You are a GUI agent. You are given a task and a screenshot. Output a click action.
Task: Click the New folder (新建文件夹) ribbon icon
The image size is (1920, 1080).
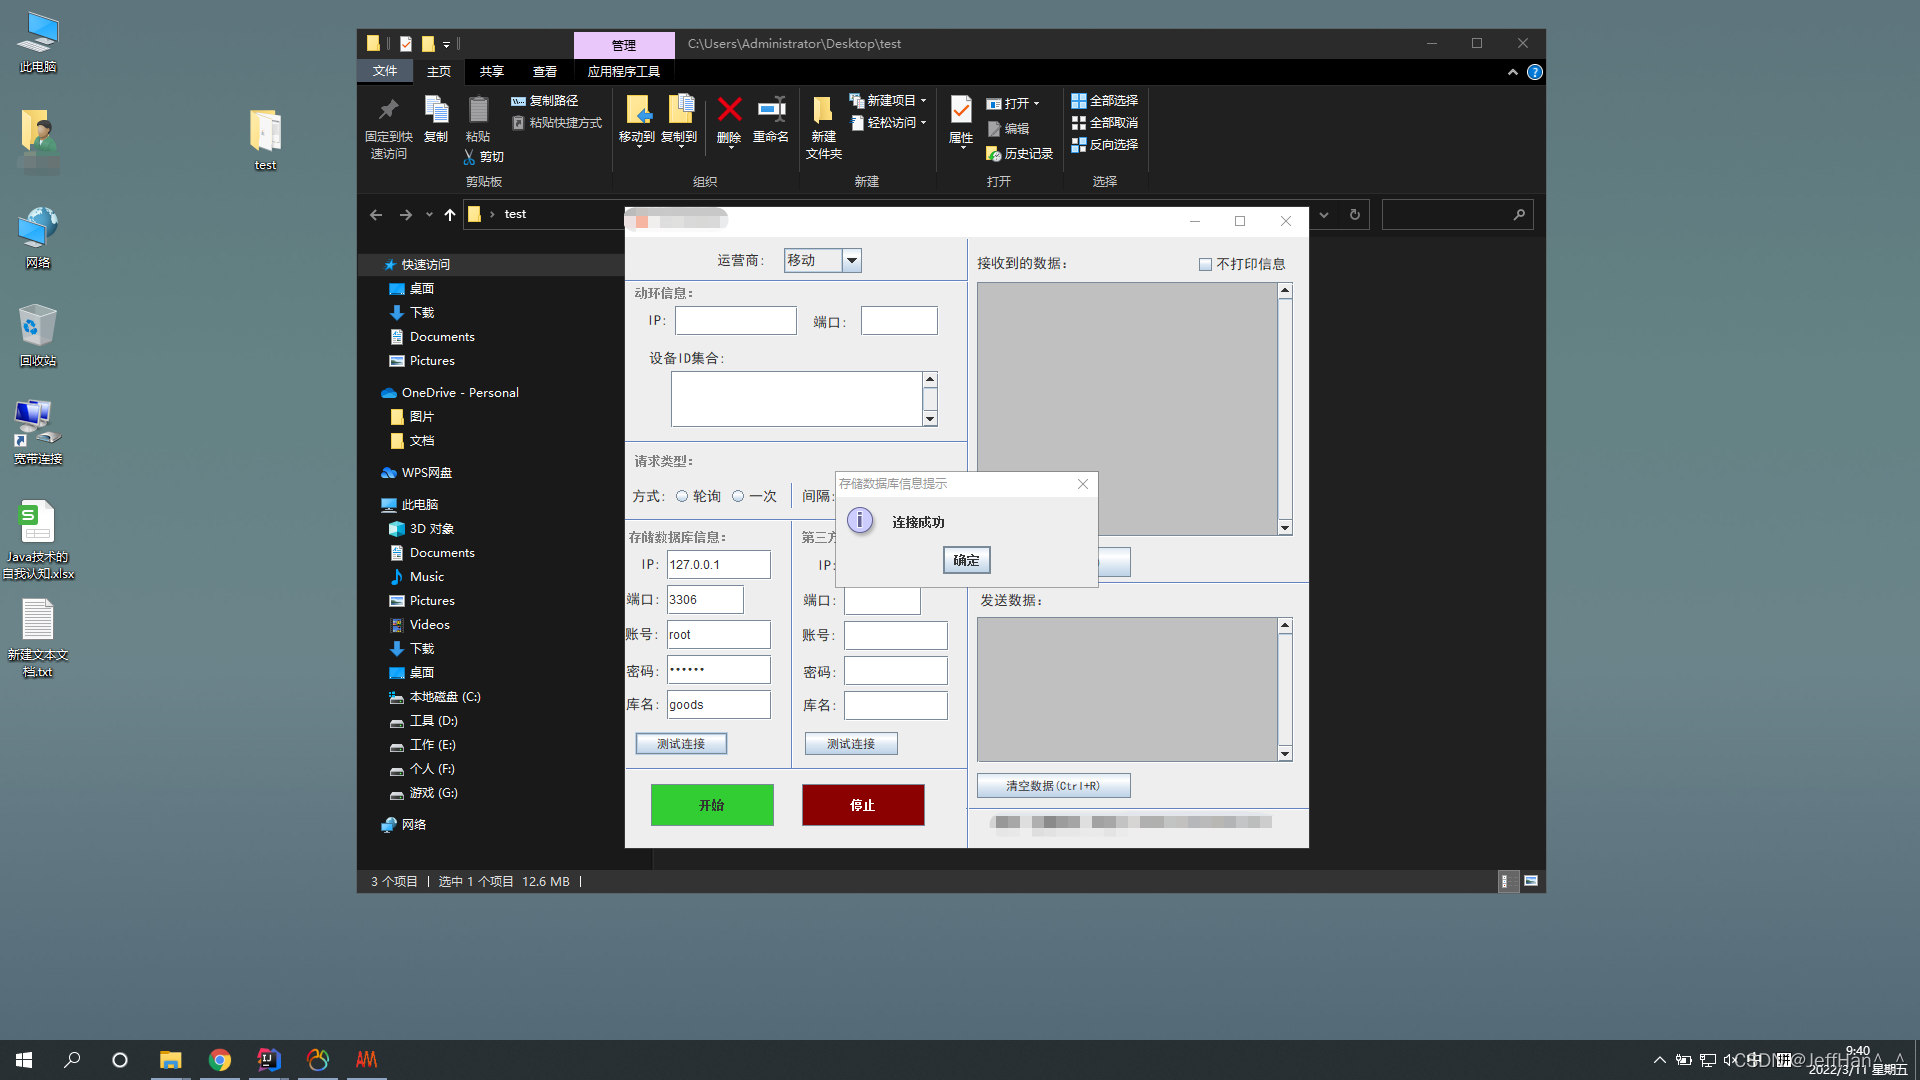pyautogui.click(x=823, y=112)
